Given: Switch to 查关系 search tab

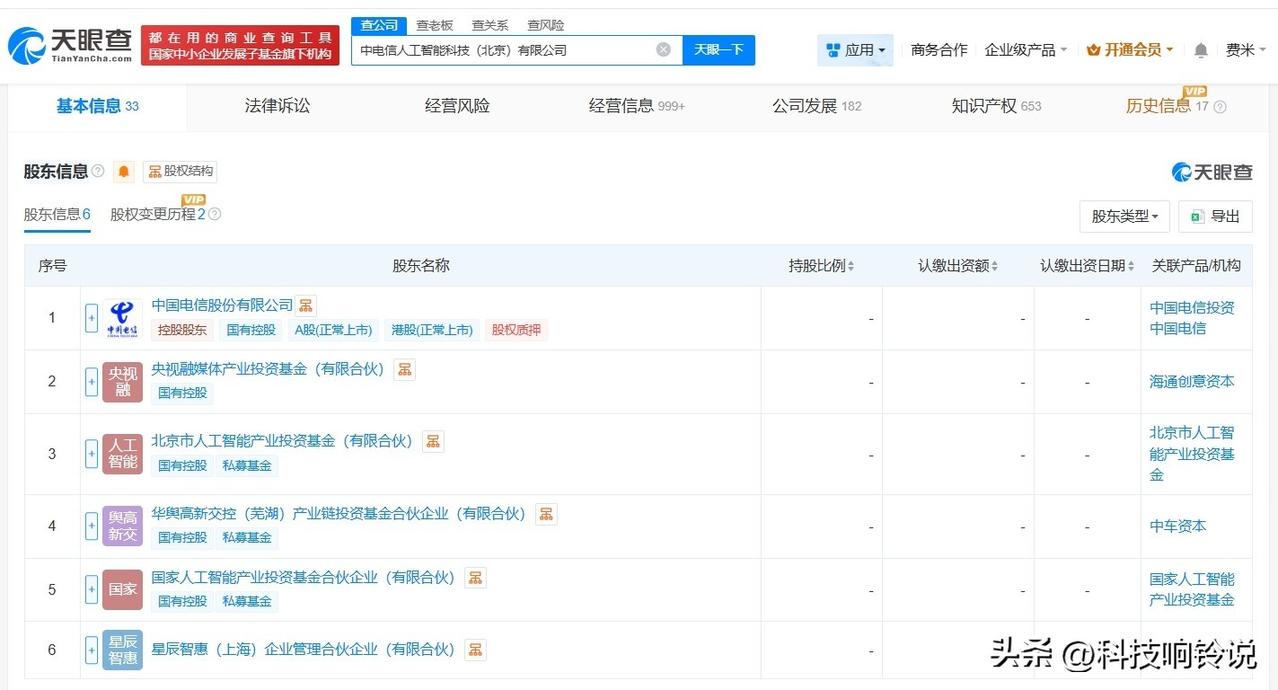Looking at the screenshot, I should pos(490,25).
